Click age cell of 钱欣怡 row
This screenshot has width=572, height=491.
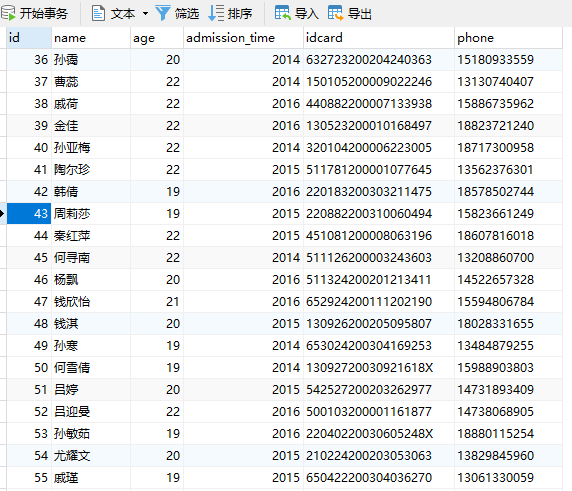coord(157,302)
